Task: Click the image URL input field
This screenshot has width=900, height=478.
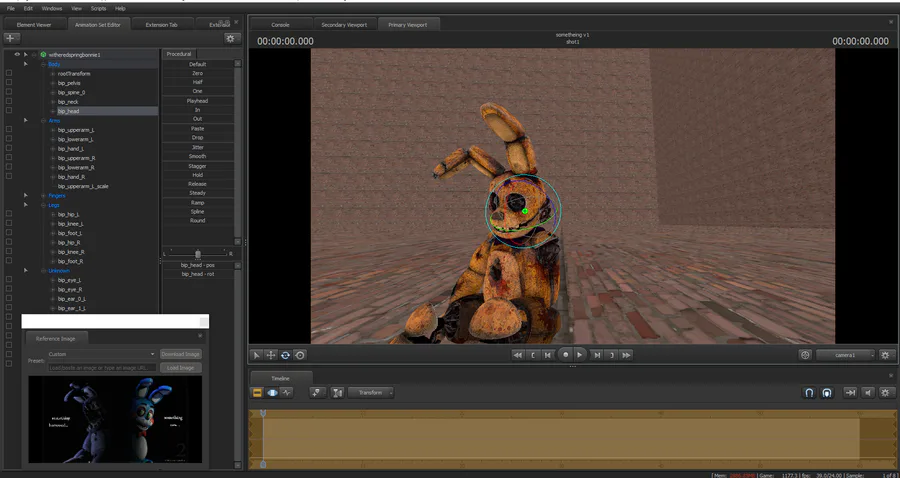Action: [102, 368]
